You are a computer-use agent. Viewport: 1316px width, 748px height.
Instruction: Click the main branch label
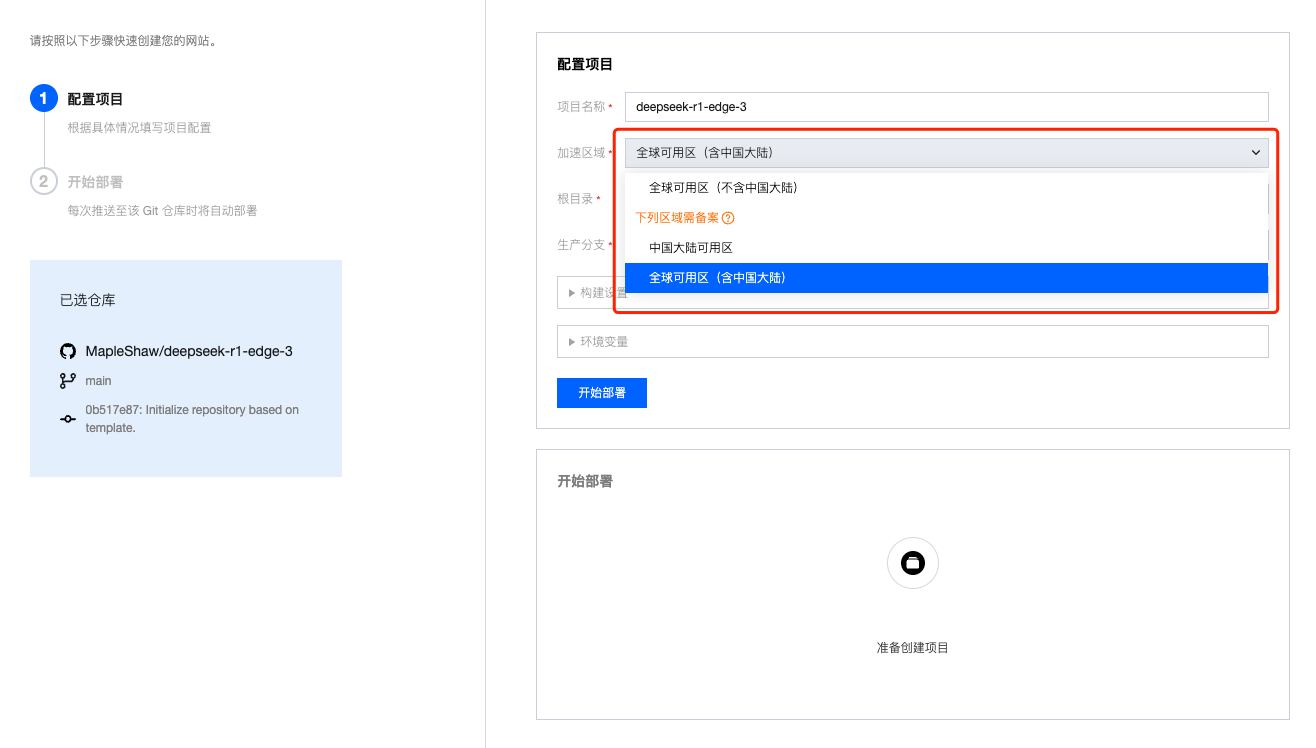(98, 380)
